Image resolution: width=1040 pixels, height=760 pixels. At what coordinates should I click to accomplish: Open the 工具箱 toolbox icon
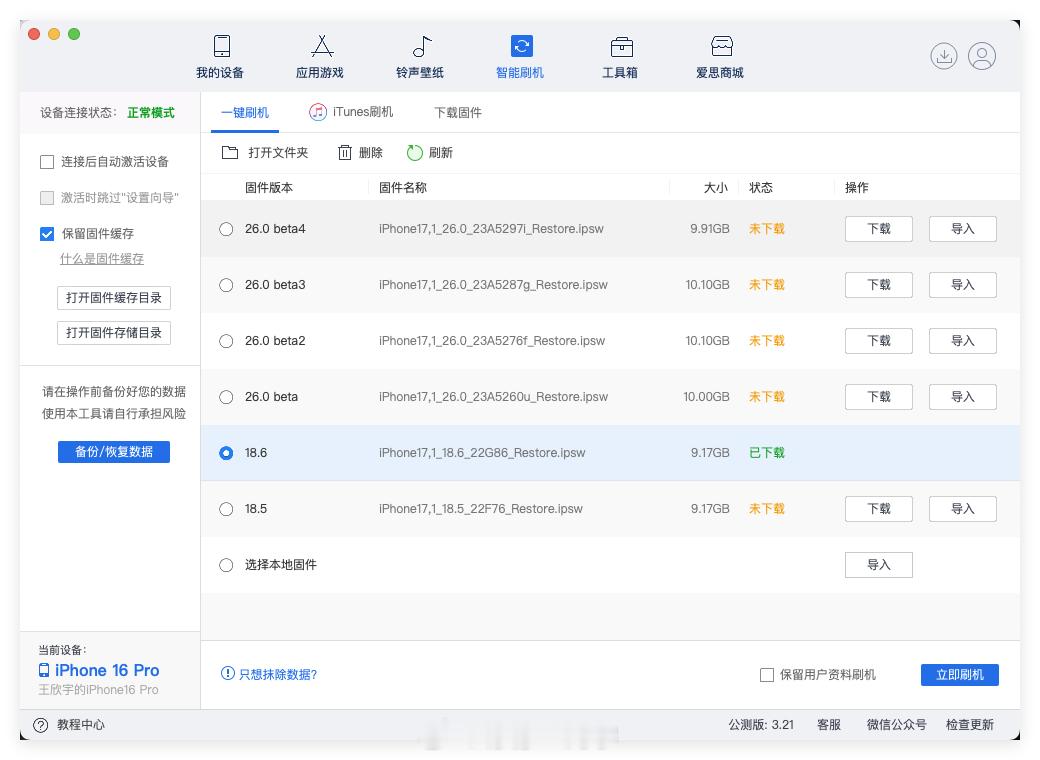[621, 46]
